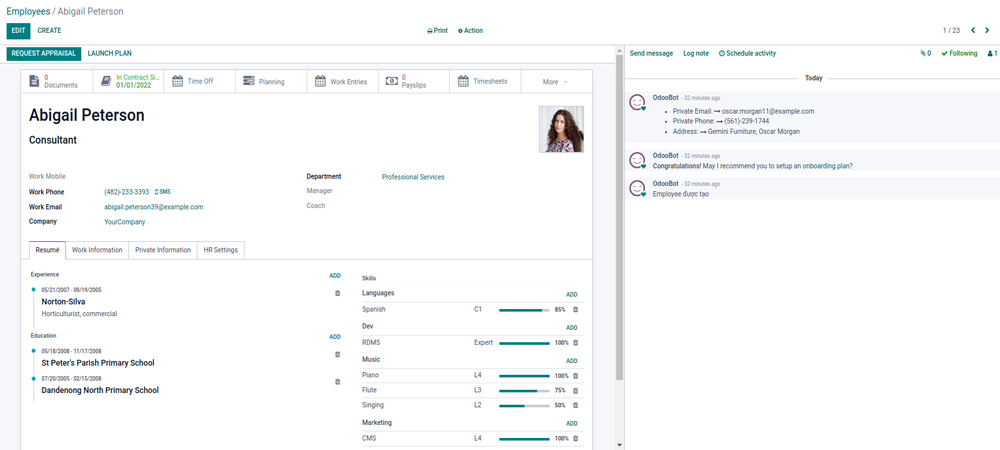
Task: Print the employee record
Action: [x=438, y=31]
